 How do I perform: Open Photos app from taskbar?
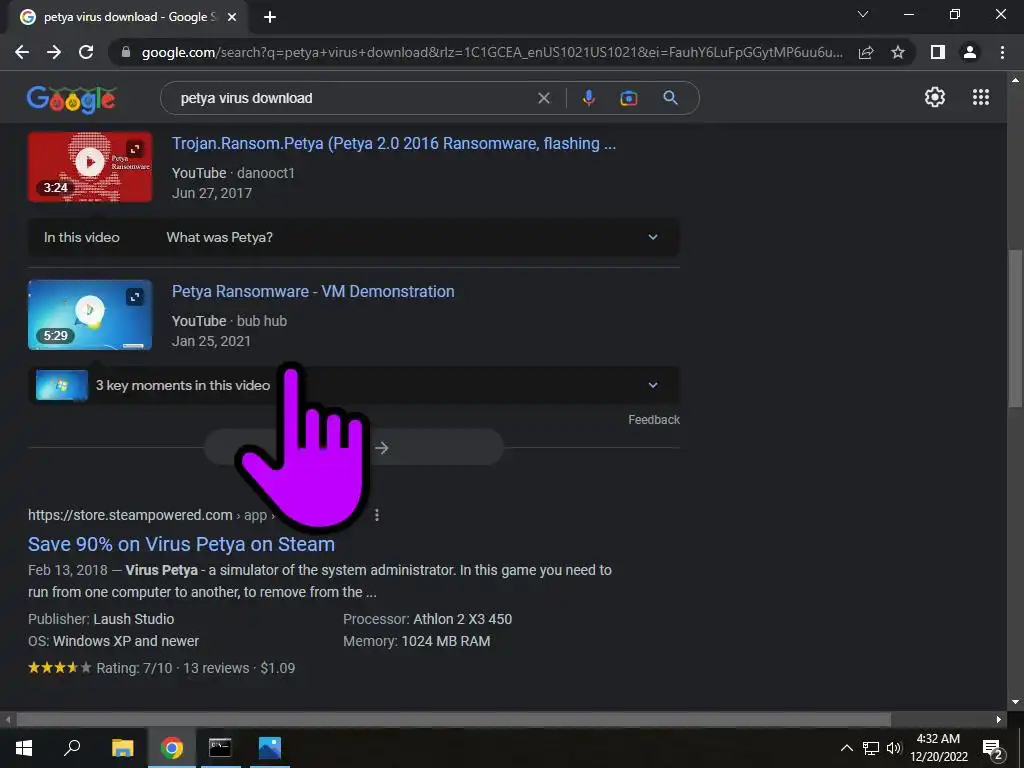pos(269,748)
